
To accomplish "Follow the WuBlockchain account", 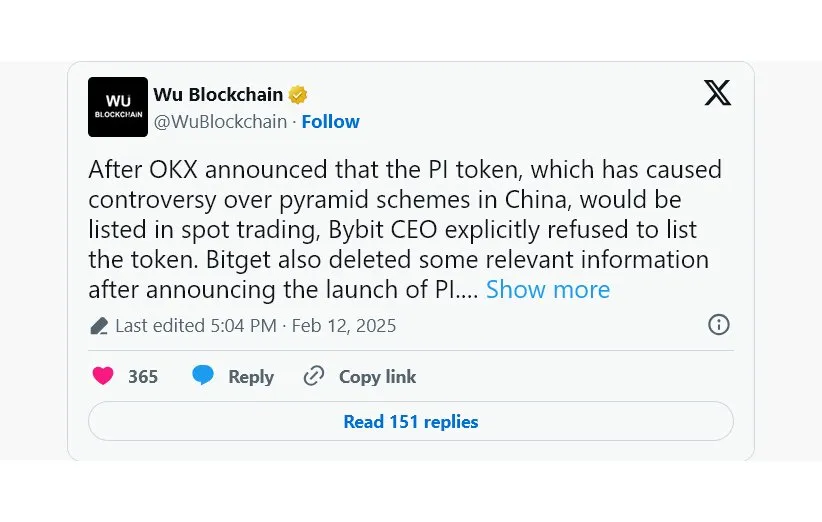I will 330,122.
